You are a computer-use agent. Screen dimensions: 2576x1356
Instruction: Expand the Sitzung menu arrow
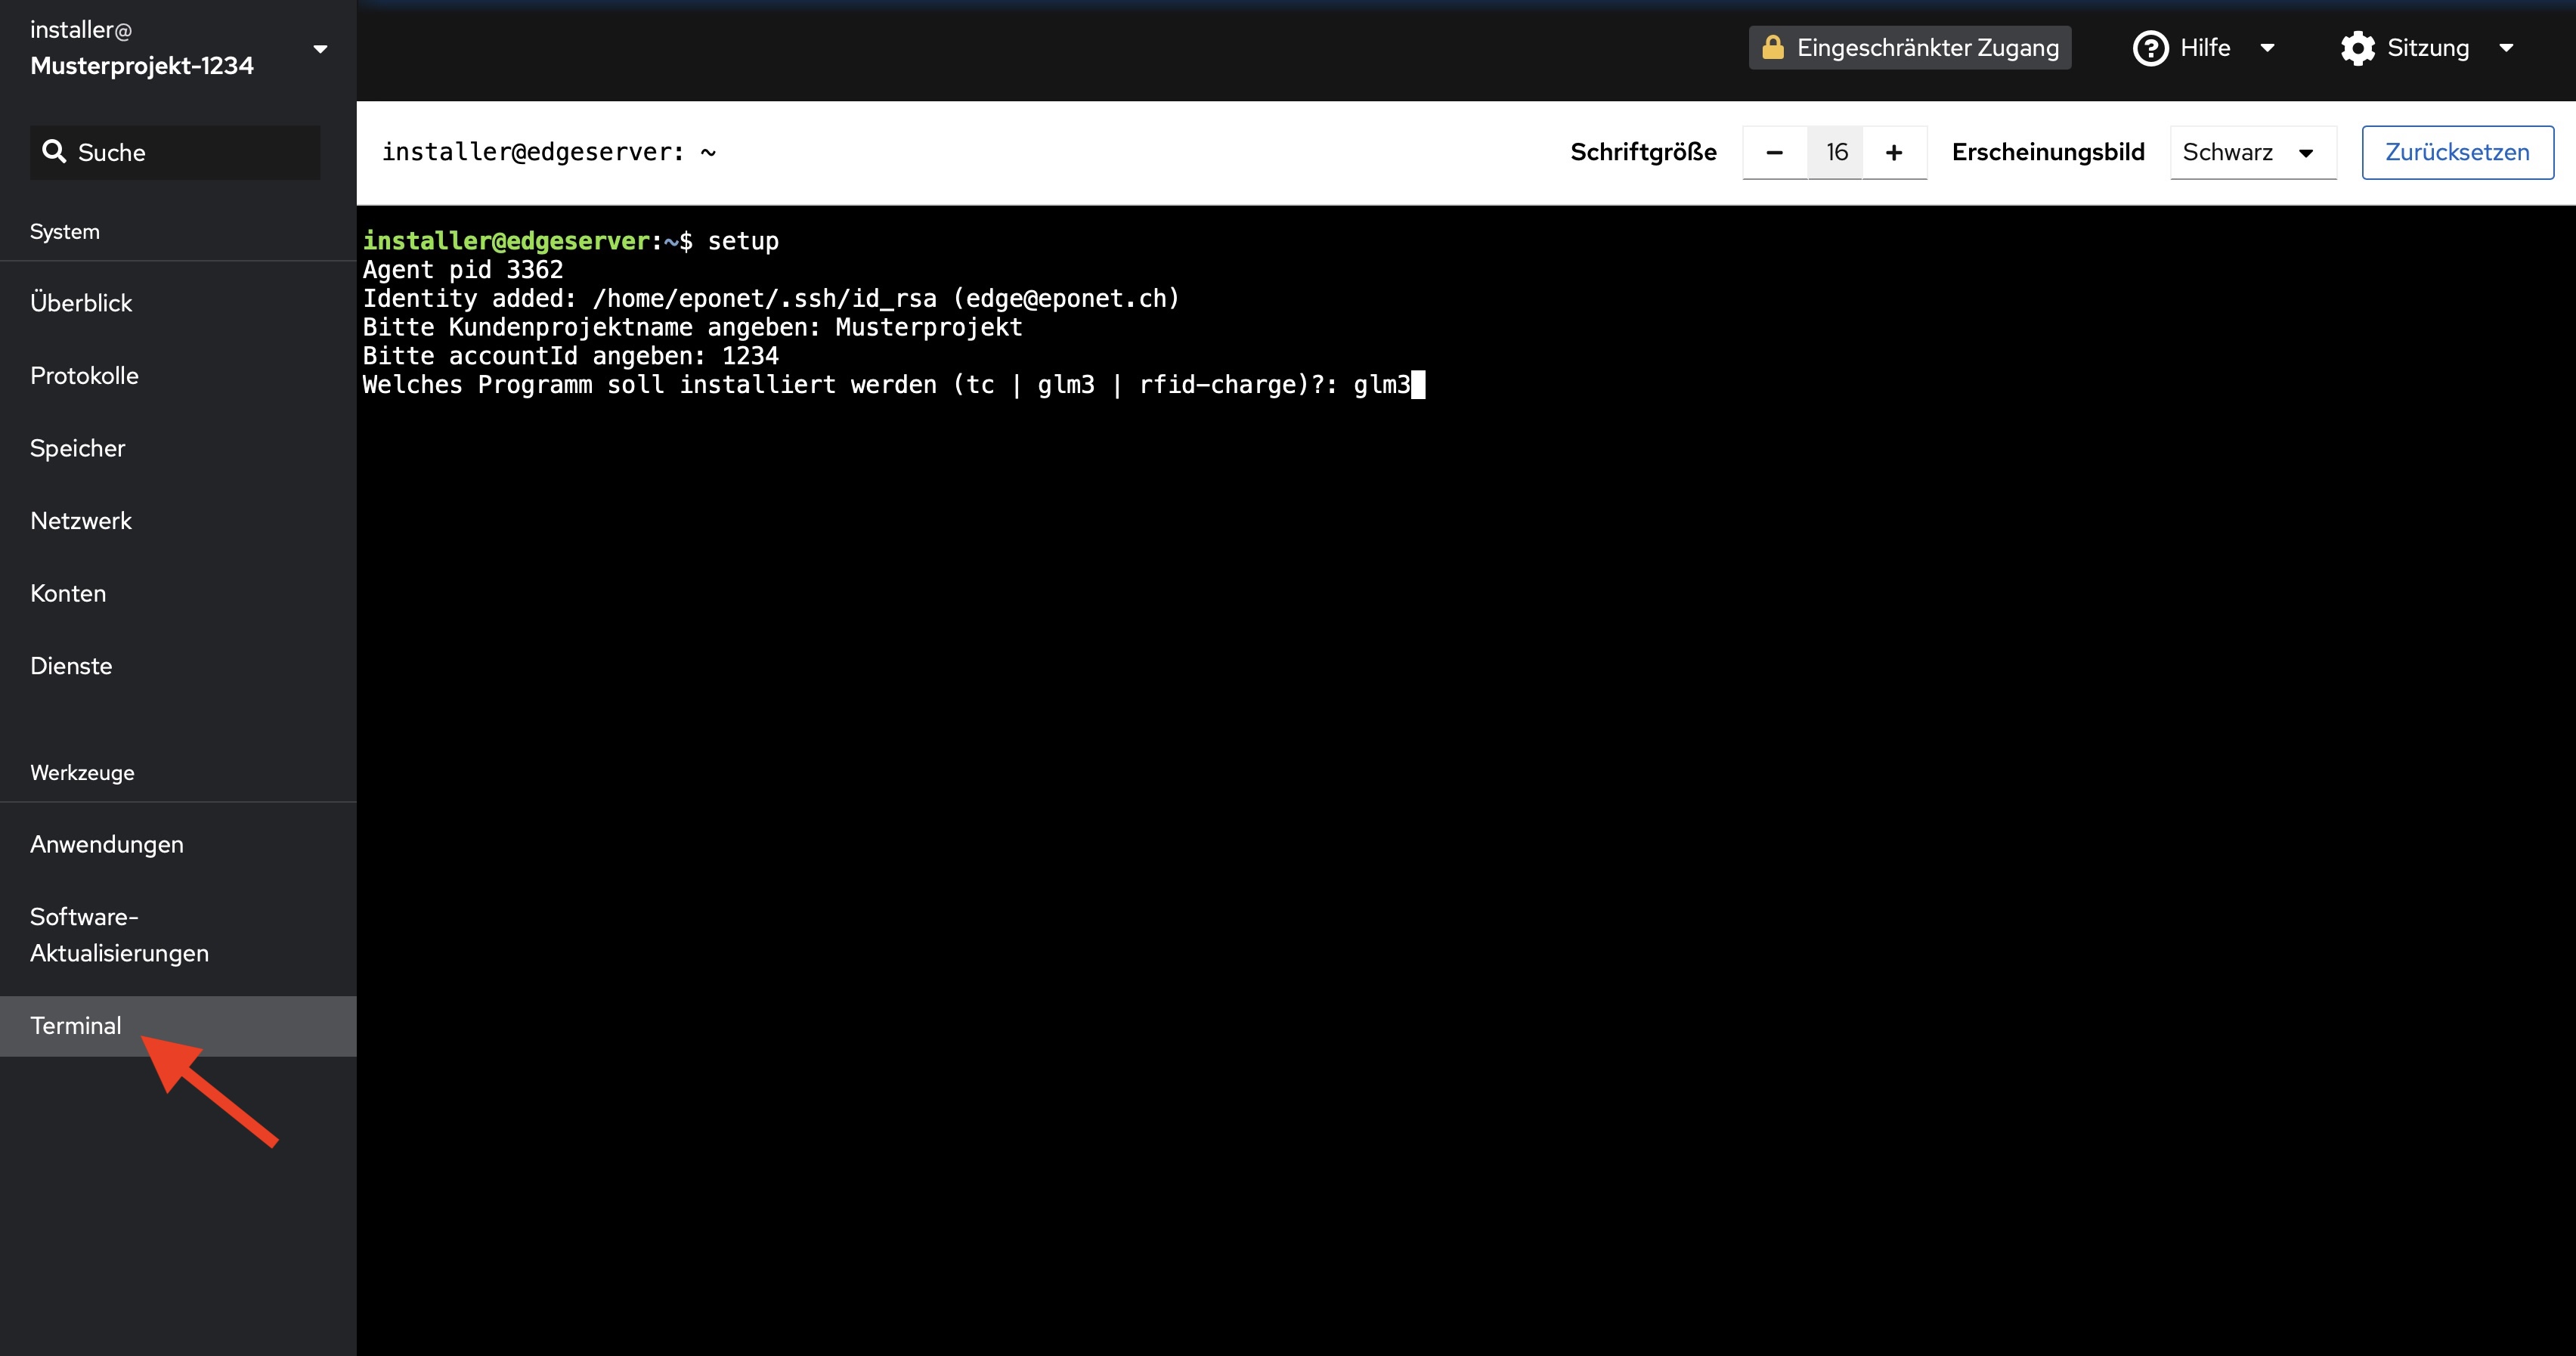pyautogui.click(x=2506, y=48)
